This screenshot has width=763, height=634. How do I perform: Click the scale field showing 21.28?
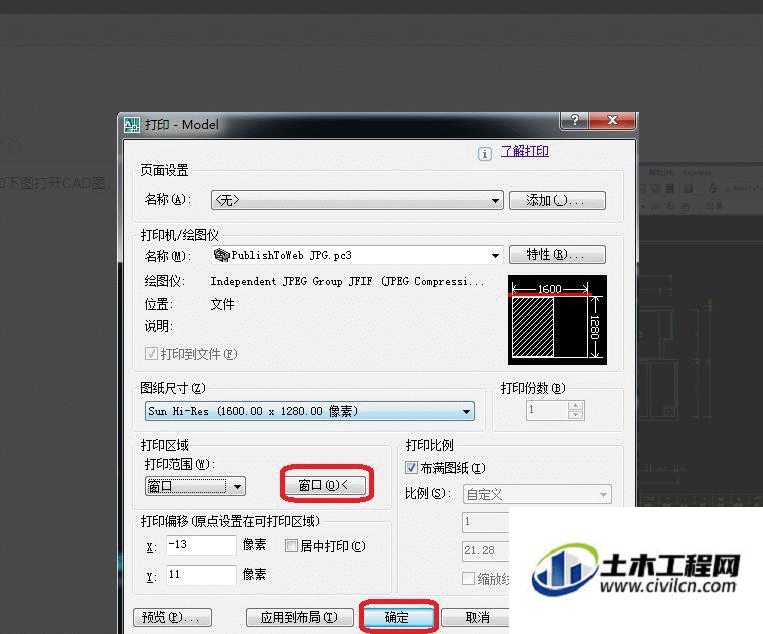[486, 550]
